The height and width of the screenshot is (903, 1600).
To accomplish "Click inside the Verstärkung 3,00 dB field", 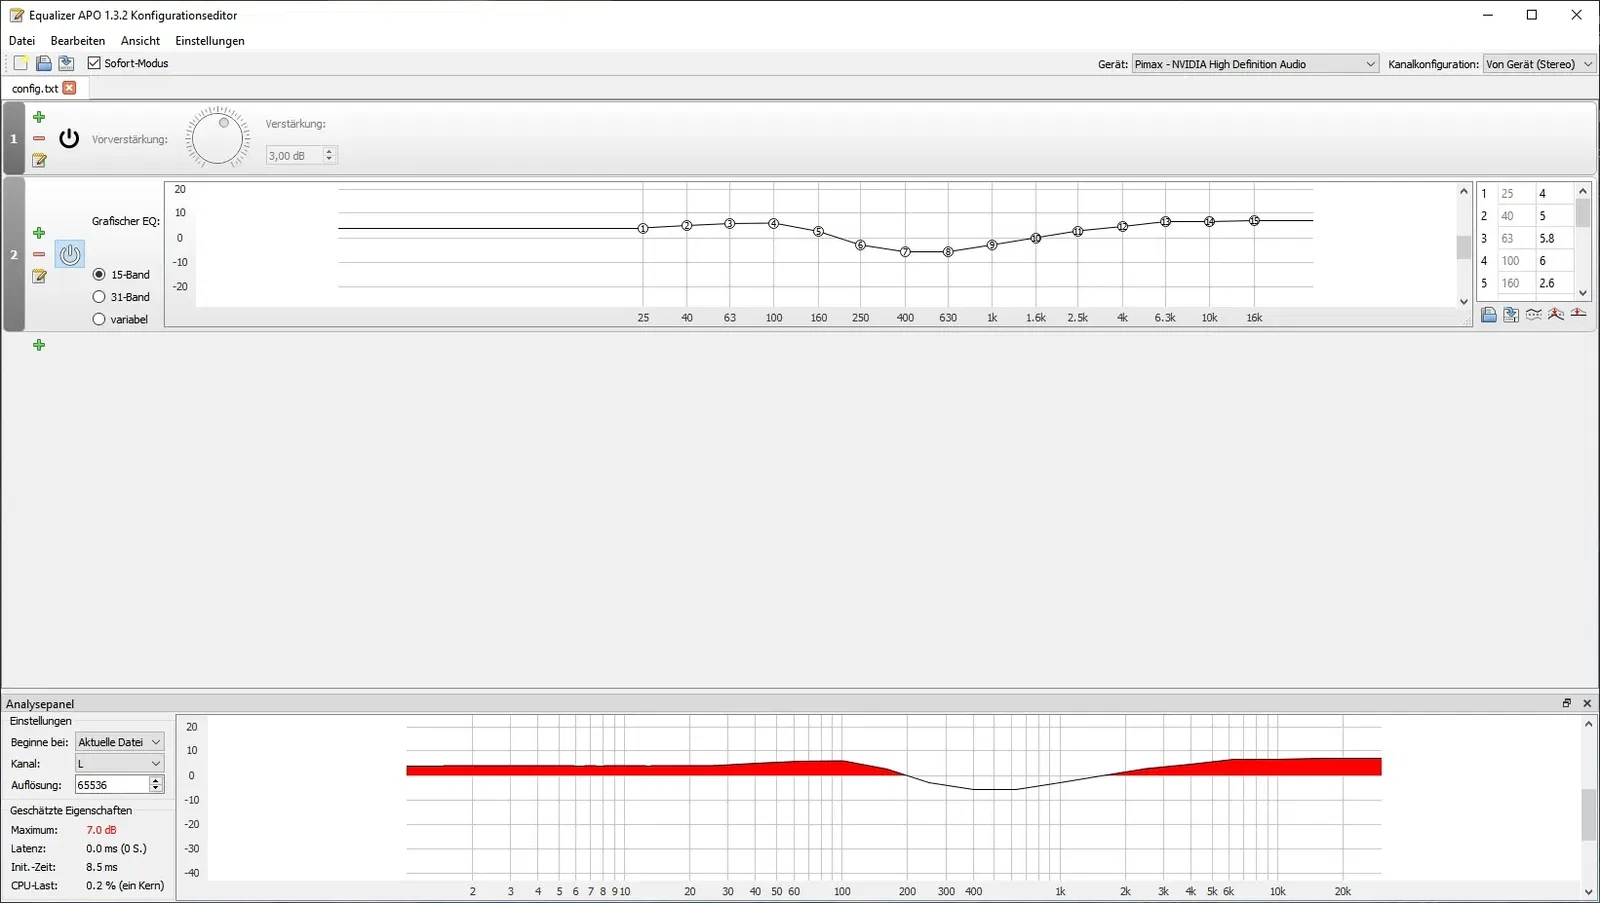I will click(x=294, y=155).
